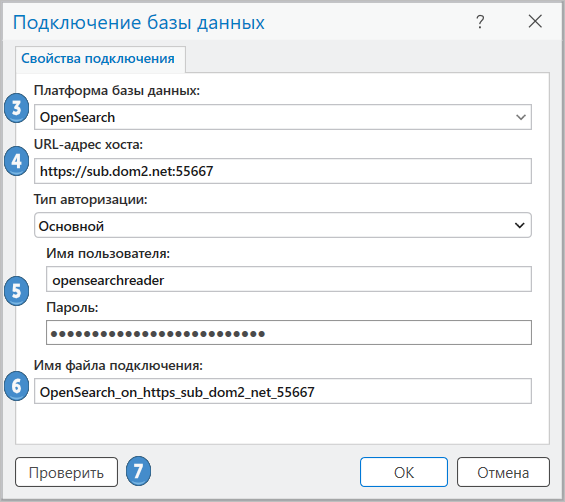Click the connection file name field
Viewport: 565px width, 502px height.
coord(282,391)
